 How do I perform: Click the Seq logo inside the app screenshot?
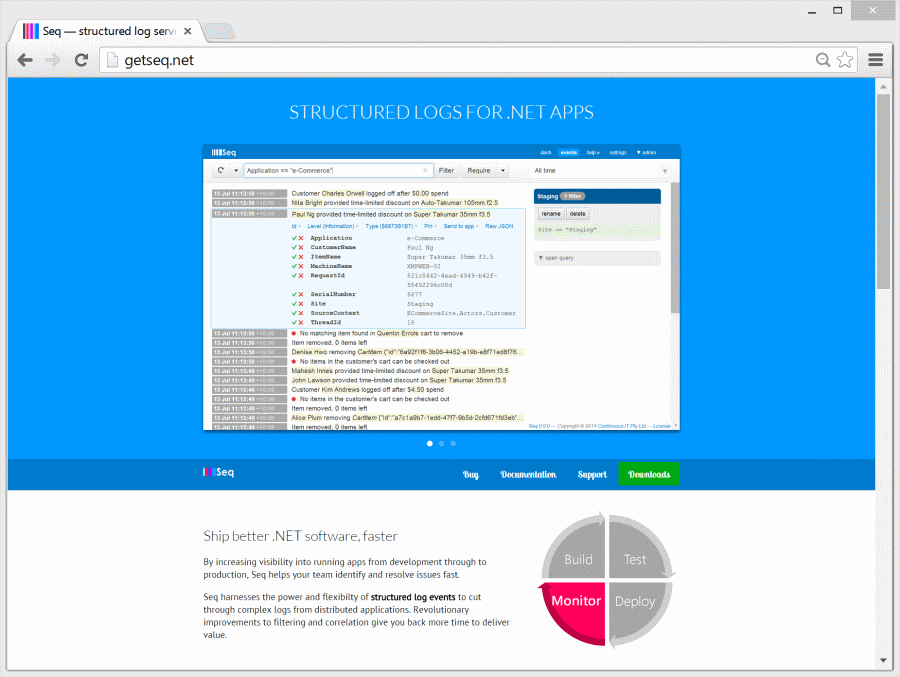coord(223,152)
